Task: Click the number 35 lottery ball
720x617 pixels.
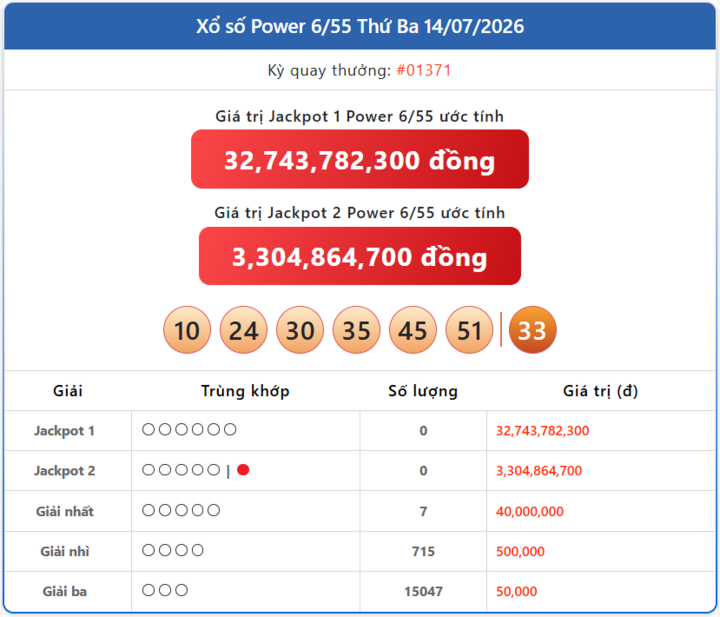Action: pos(356,330)
